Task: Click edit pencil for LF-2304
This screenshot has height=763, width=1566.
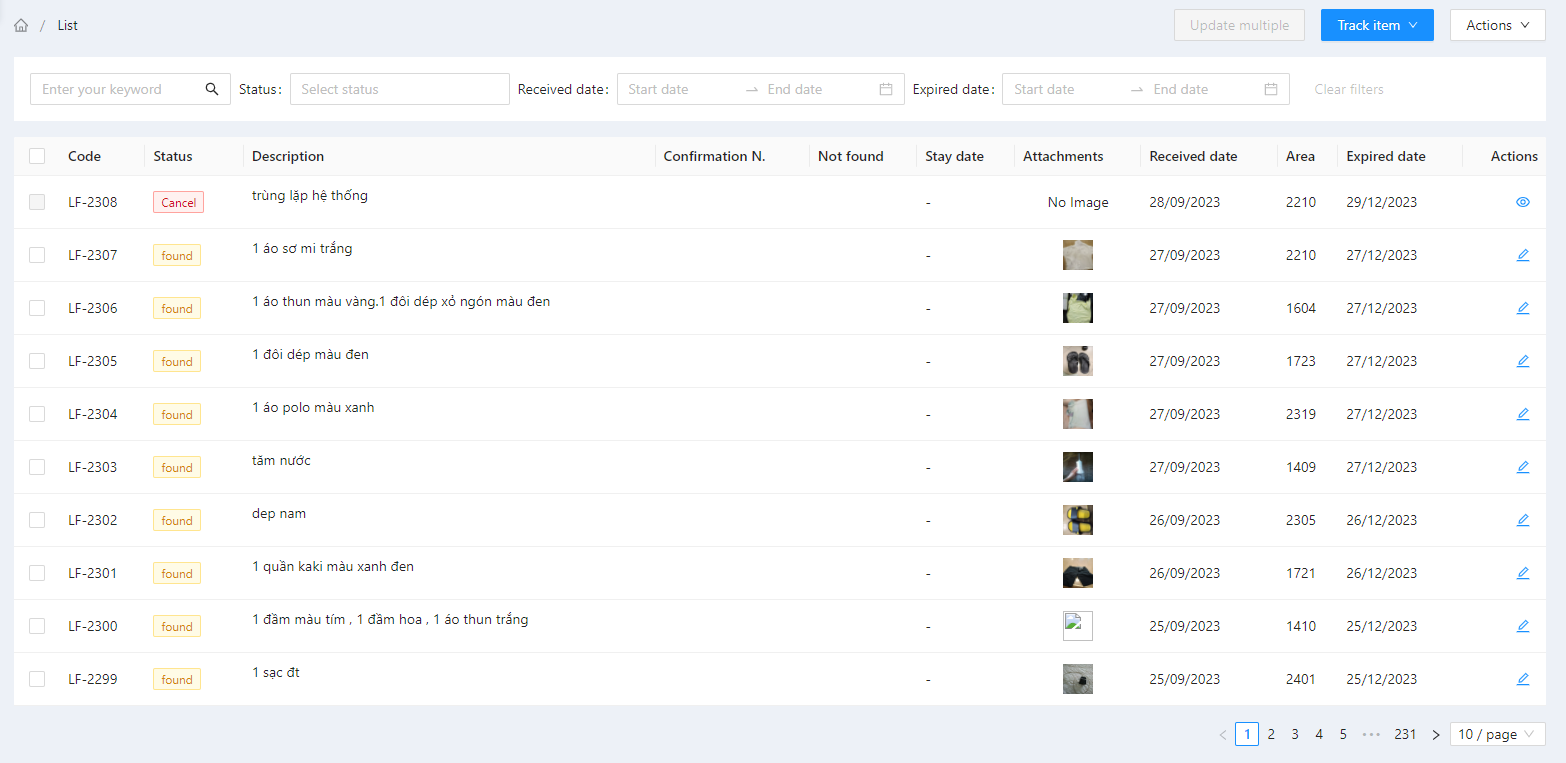Action: coord(1522,414)
